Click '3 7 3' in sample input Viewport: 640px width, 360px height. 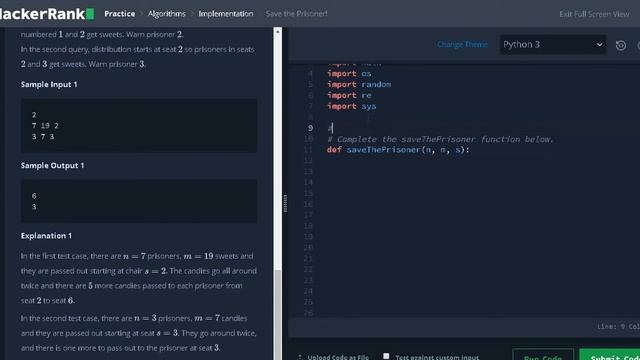click(43, 137)
